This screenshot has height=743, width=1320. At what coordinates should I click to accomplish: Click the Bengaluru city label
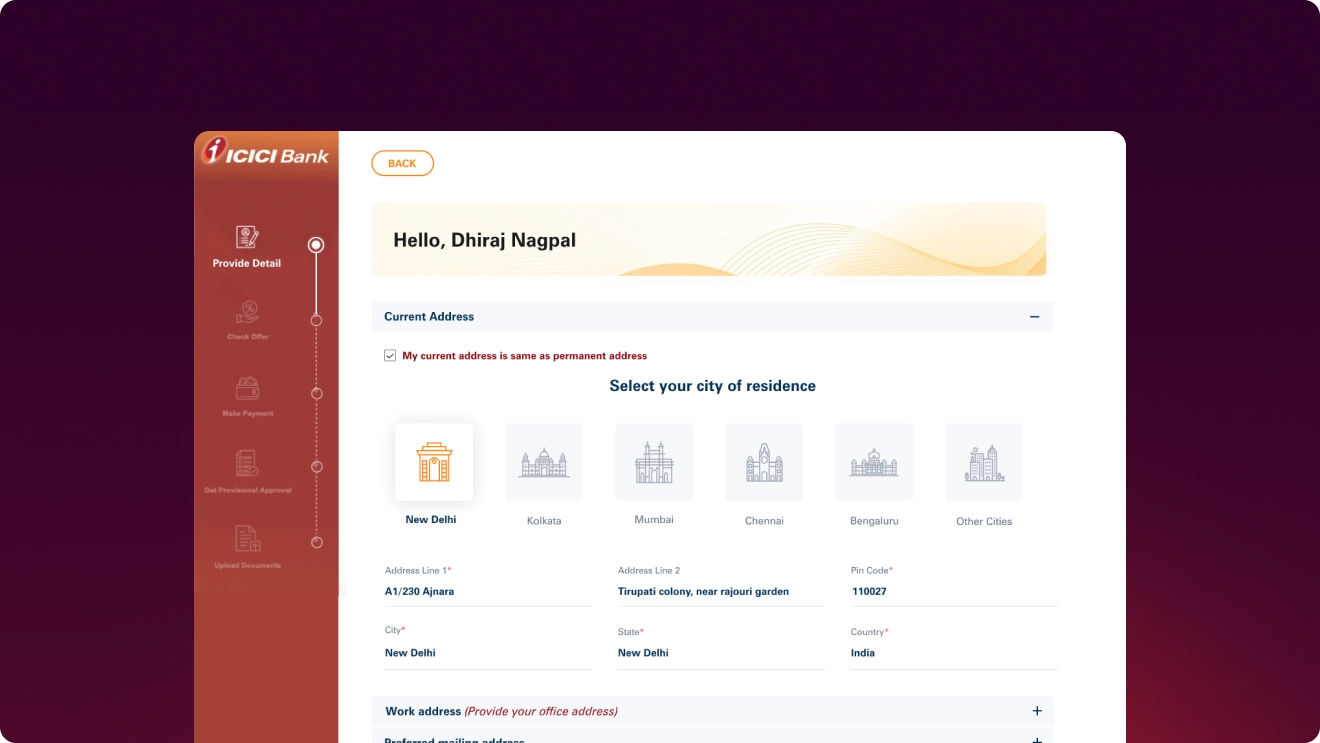pyautogui.click(x=874, y=521)
